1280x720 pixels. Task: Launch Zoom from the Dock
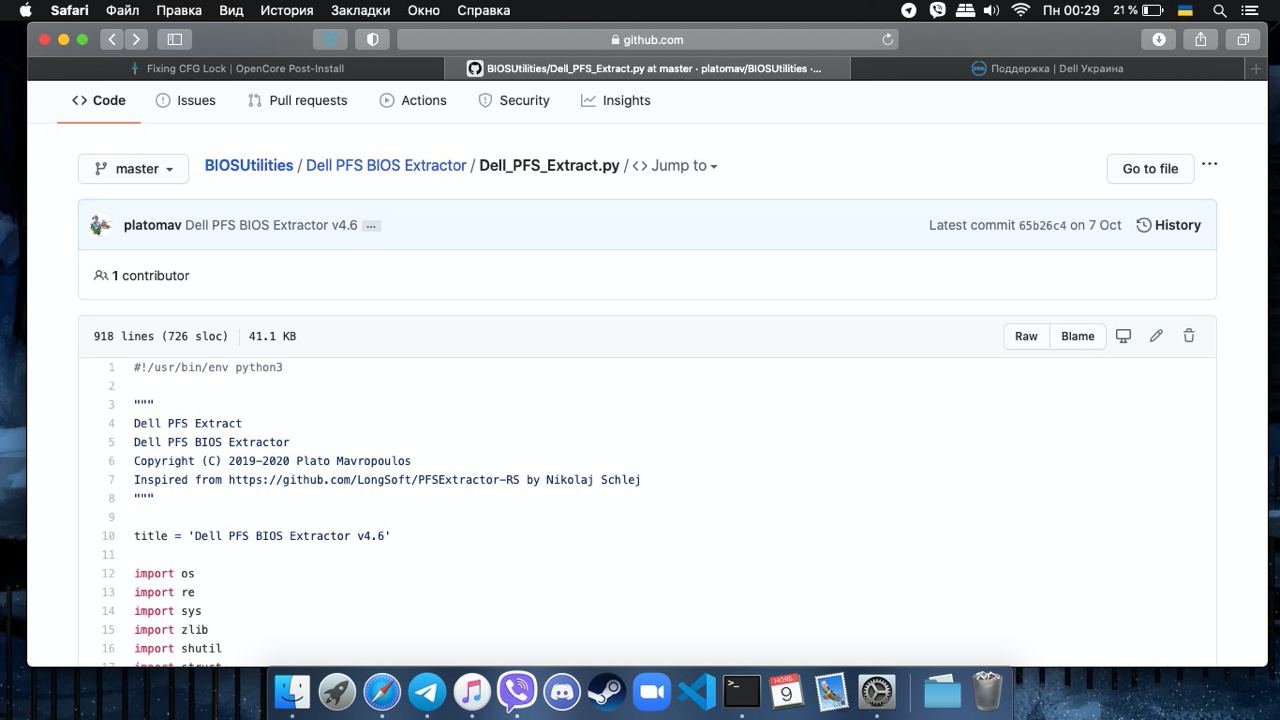coord(652,691)
